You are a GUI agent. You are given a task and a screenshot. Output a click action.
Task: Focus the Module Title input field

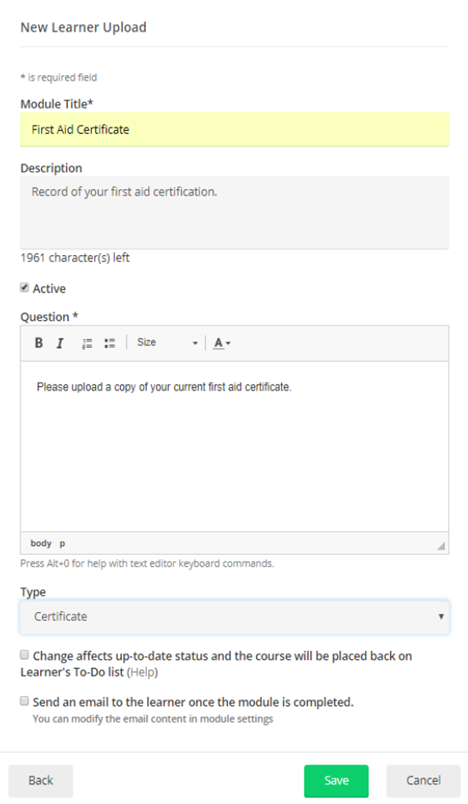234,130
